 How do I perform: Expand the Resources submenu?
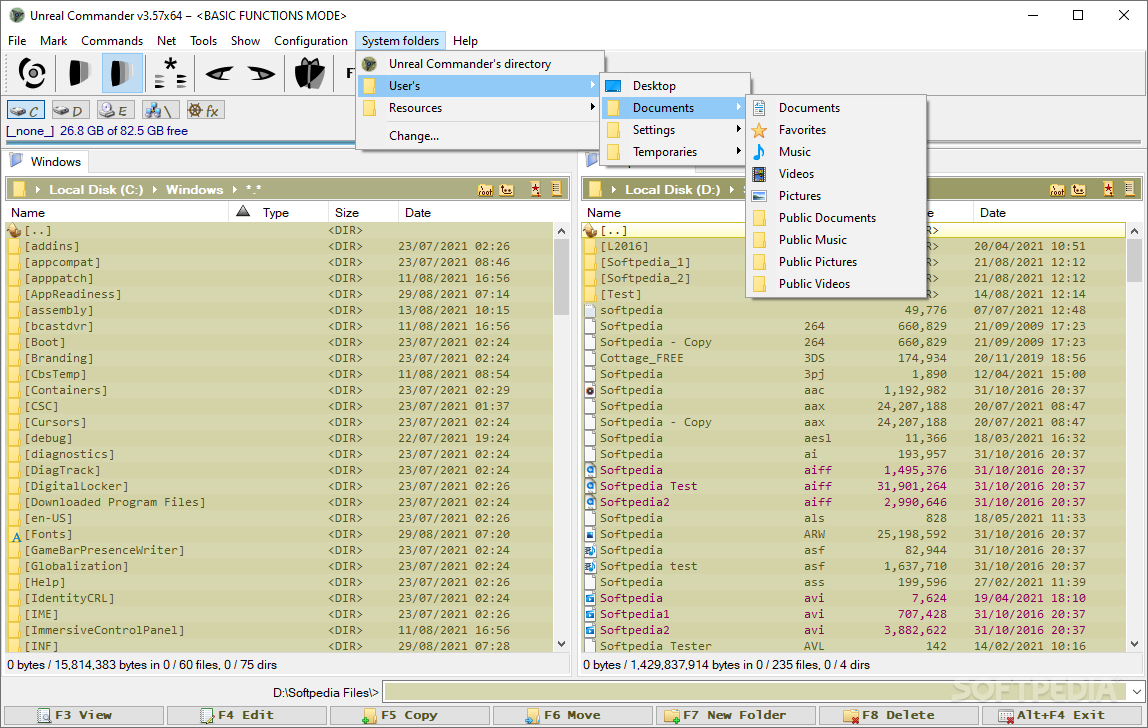tap(480, 108)
